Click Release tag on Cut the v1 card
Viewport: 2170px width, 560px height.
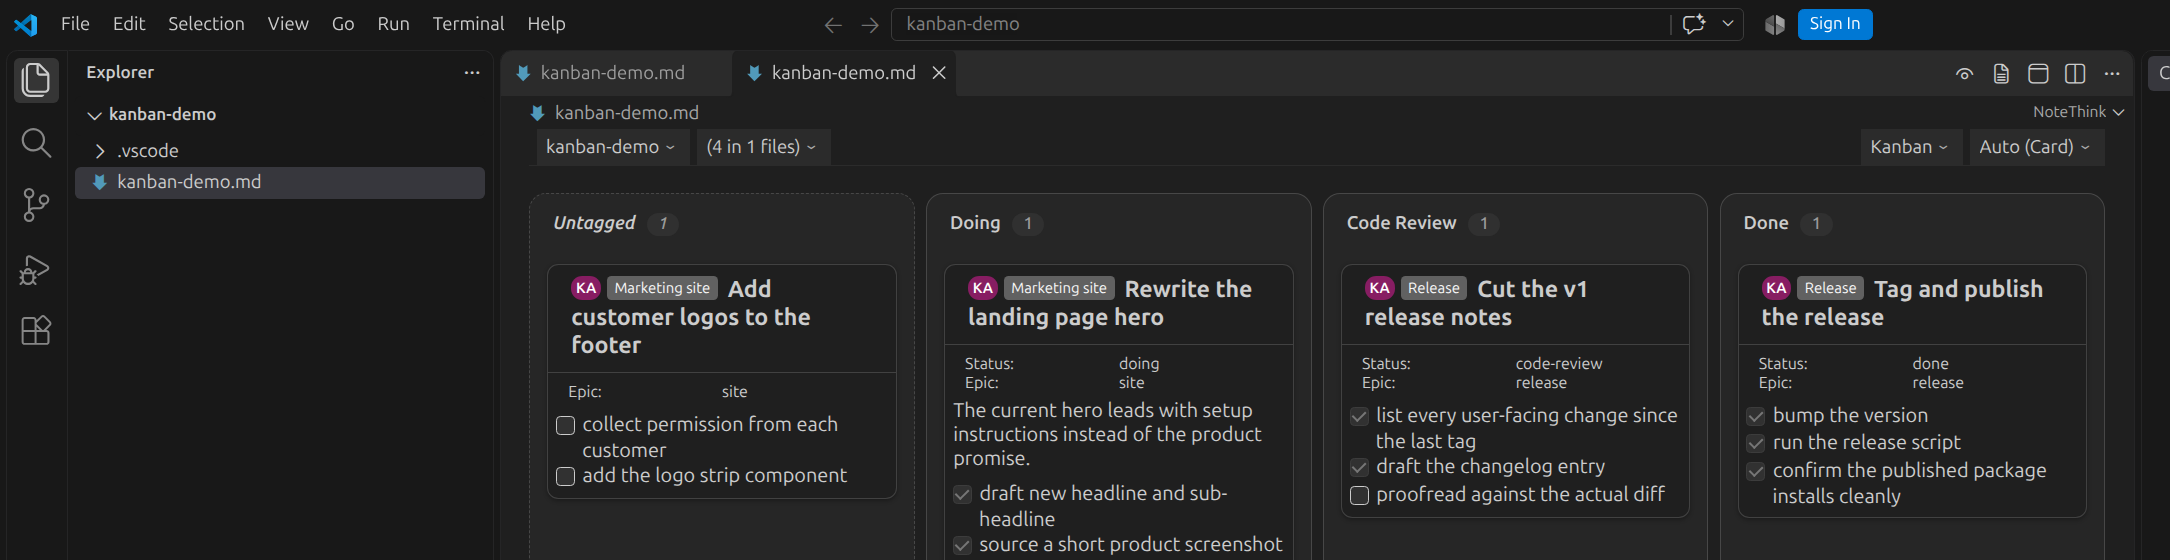(x=1434, y=288)
